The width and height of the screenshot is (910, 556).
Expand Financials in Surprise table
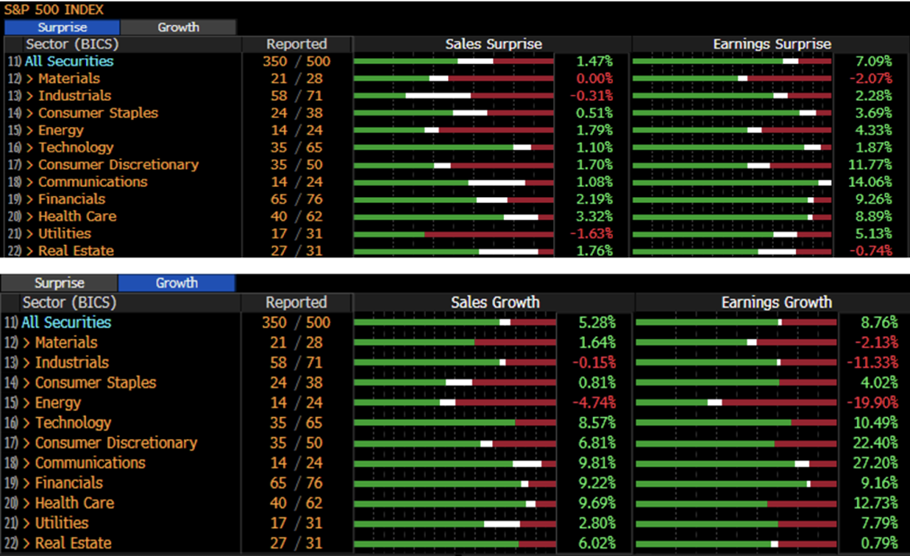(30, 199)
